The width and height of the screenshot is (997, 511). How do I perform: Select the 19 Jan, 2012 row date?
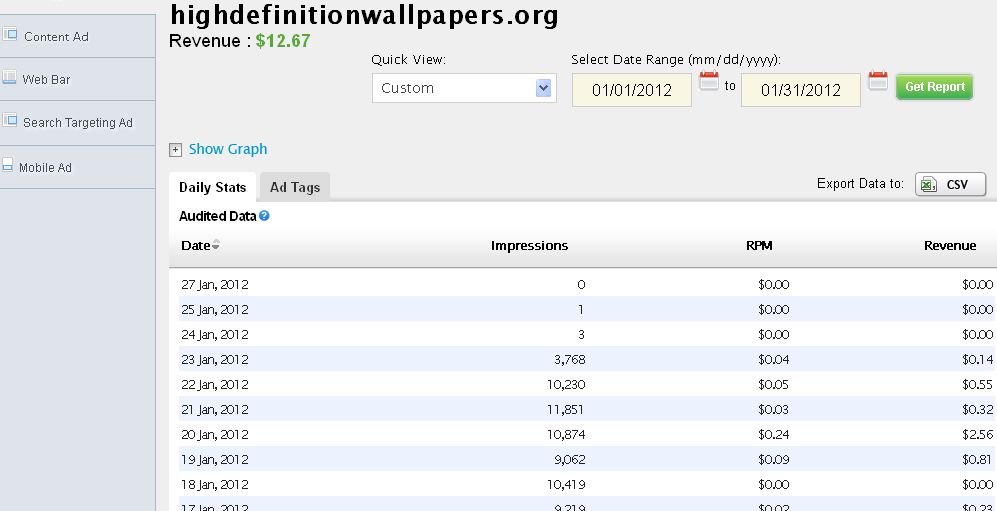pos(215,460)
